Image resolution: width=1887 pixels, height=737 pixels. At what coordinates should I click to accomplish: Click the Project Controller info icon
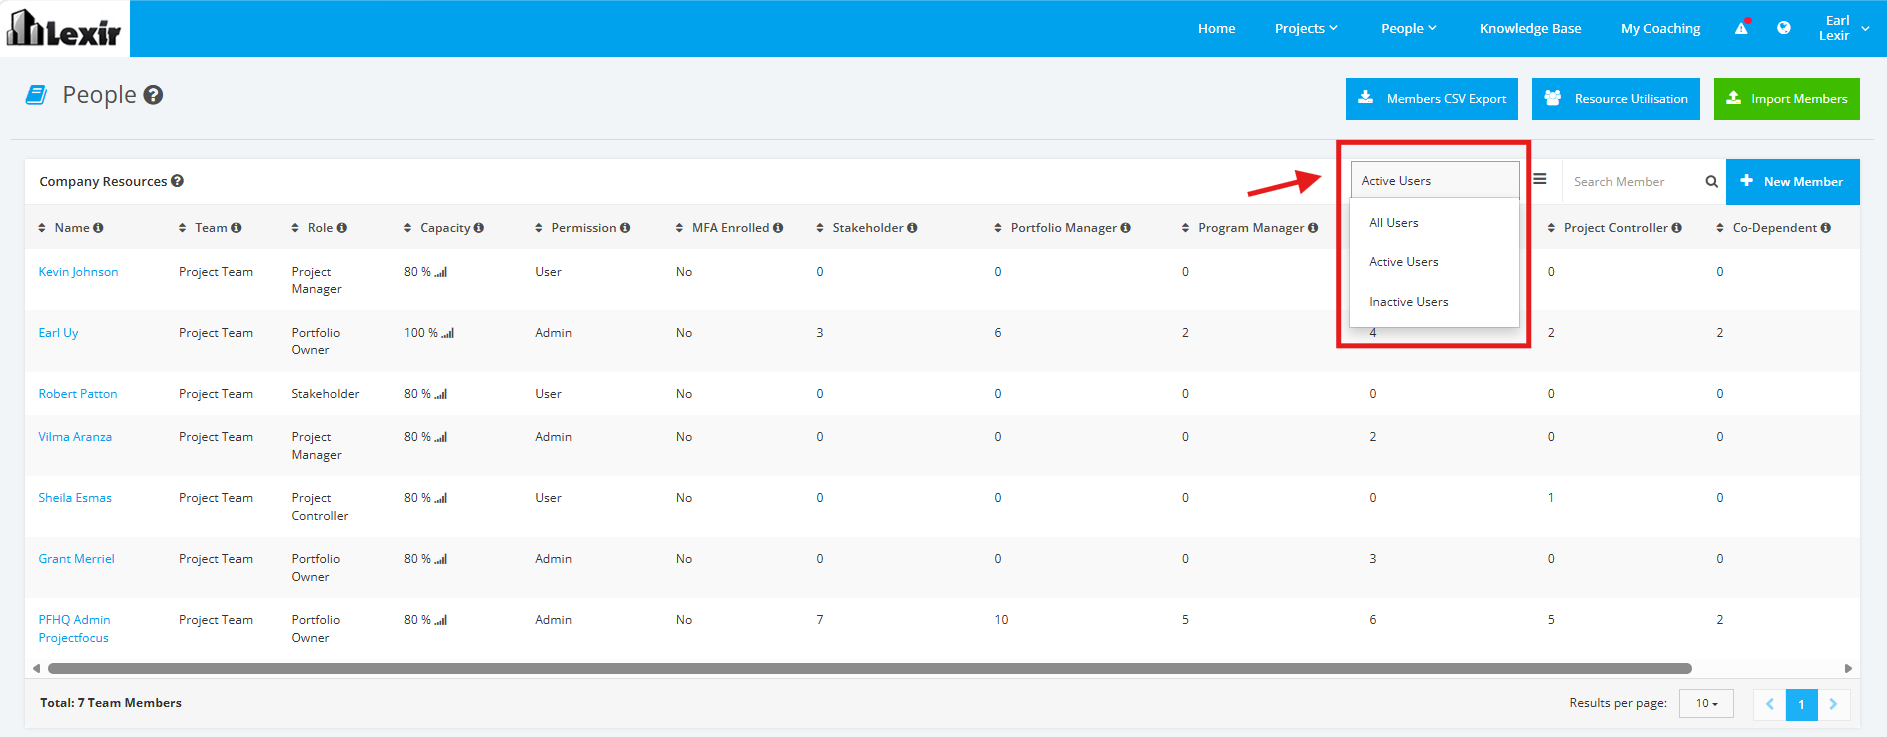coord(1677,228)
